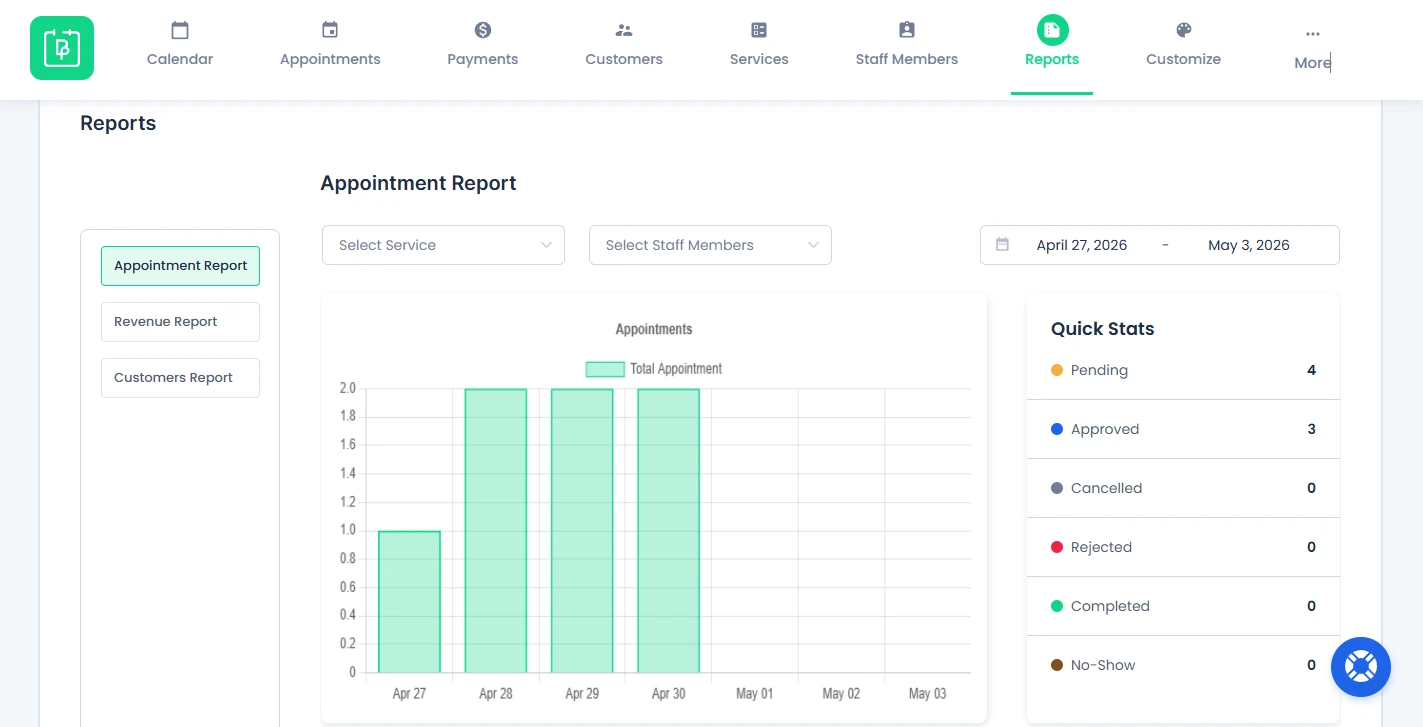Viewport: 1423px width, 727px height.
Task: Open the Calendar icon in navigation
Action: tap(180, 30)
